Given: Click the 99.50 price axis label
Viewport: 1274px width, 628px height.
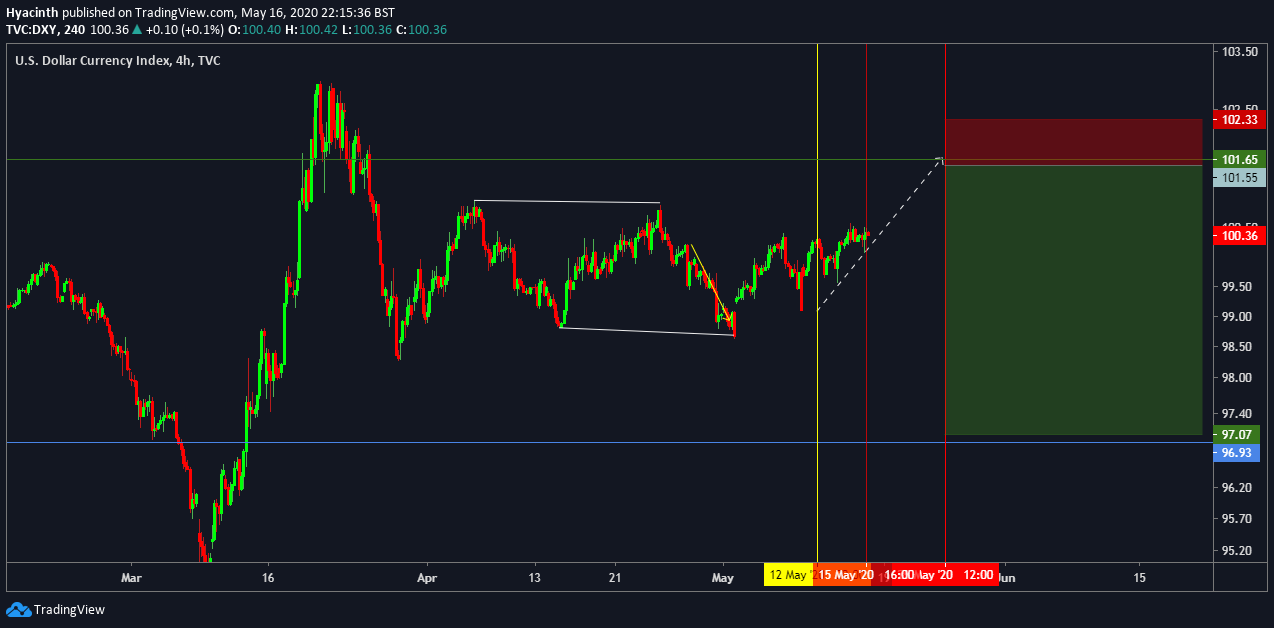Looking at the screenshot, I should 1239,287.
